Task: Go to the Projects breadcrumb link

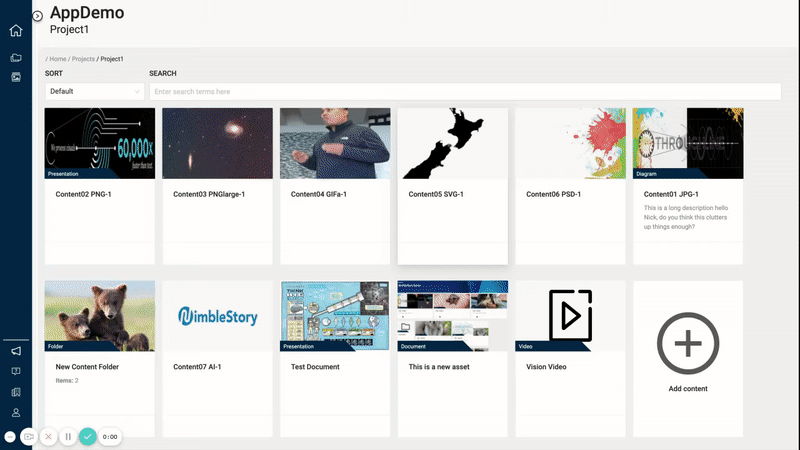Action: point(83,59)
